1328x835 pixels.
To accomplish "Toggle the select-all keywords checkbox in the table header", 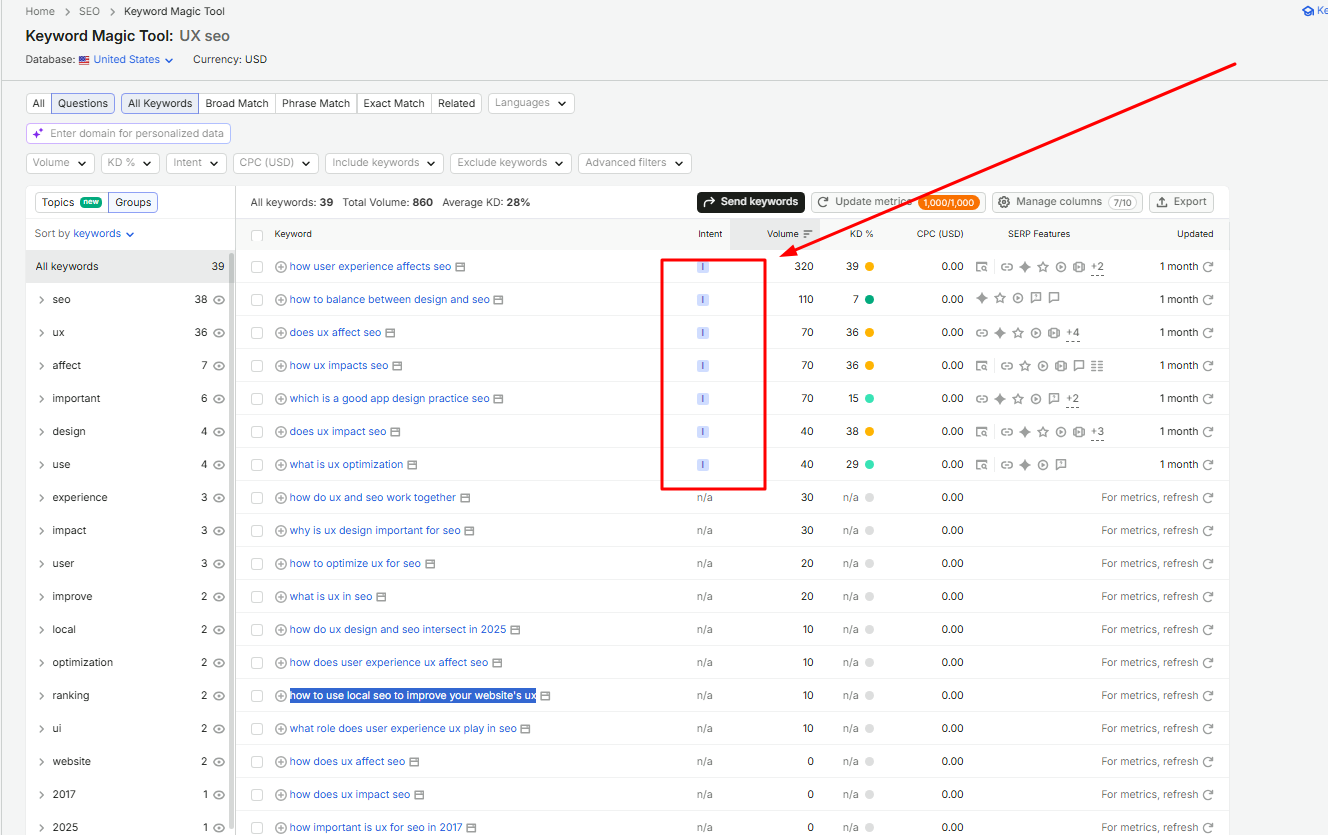I will 257,235.
